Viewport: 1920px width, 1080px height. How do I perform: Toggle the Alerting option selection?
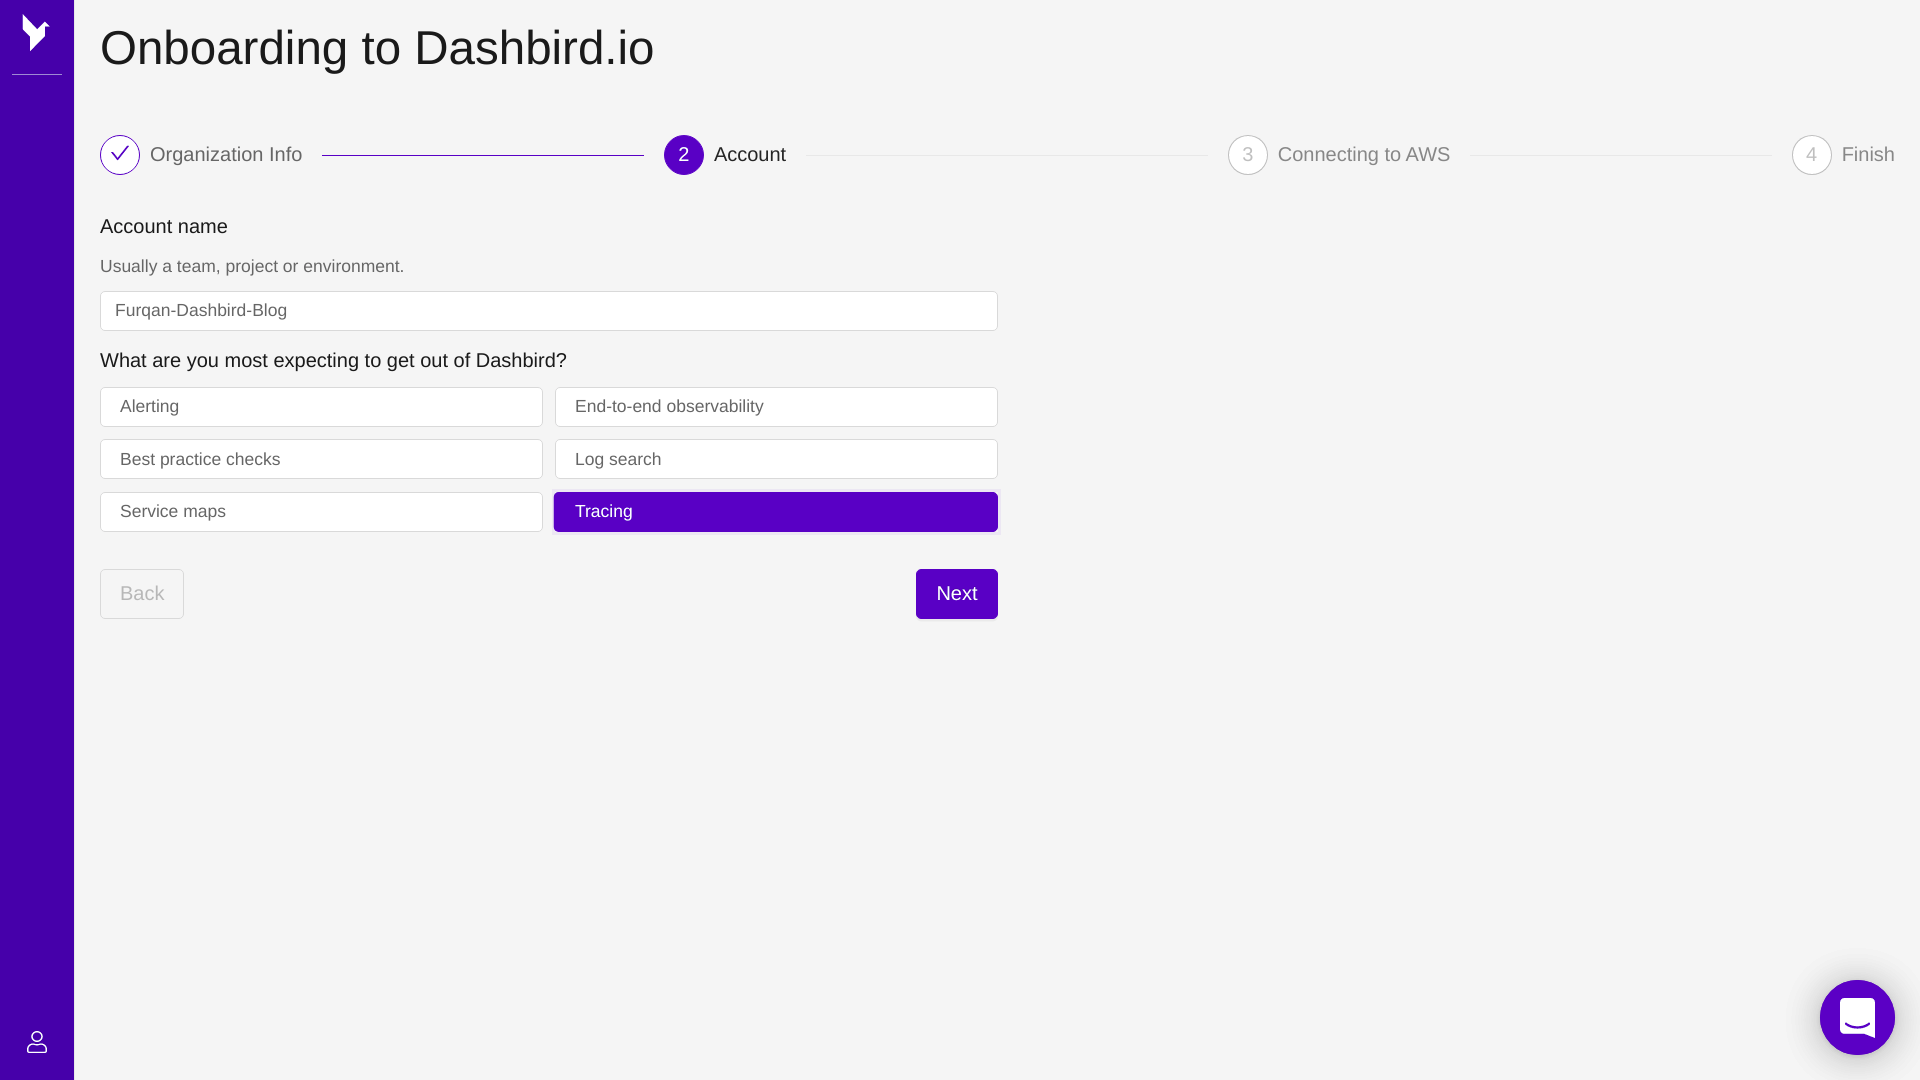[320, 406]
